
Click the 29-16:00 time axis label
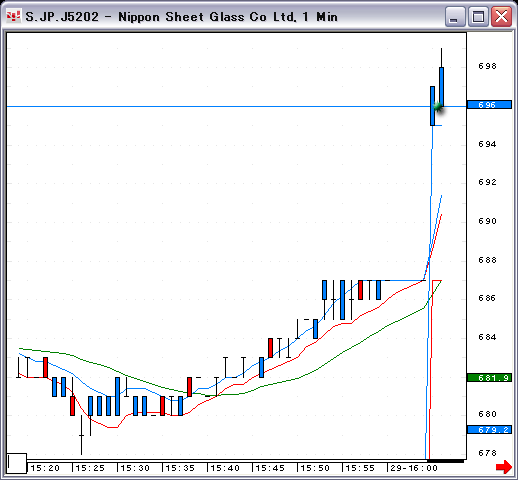pos(414,468)
